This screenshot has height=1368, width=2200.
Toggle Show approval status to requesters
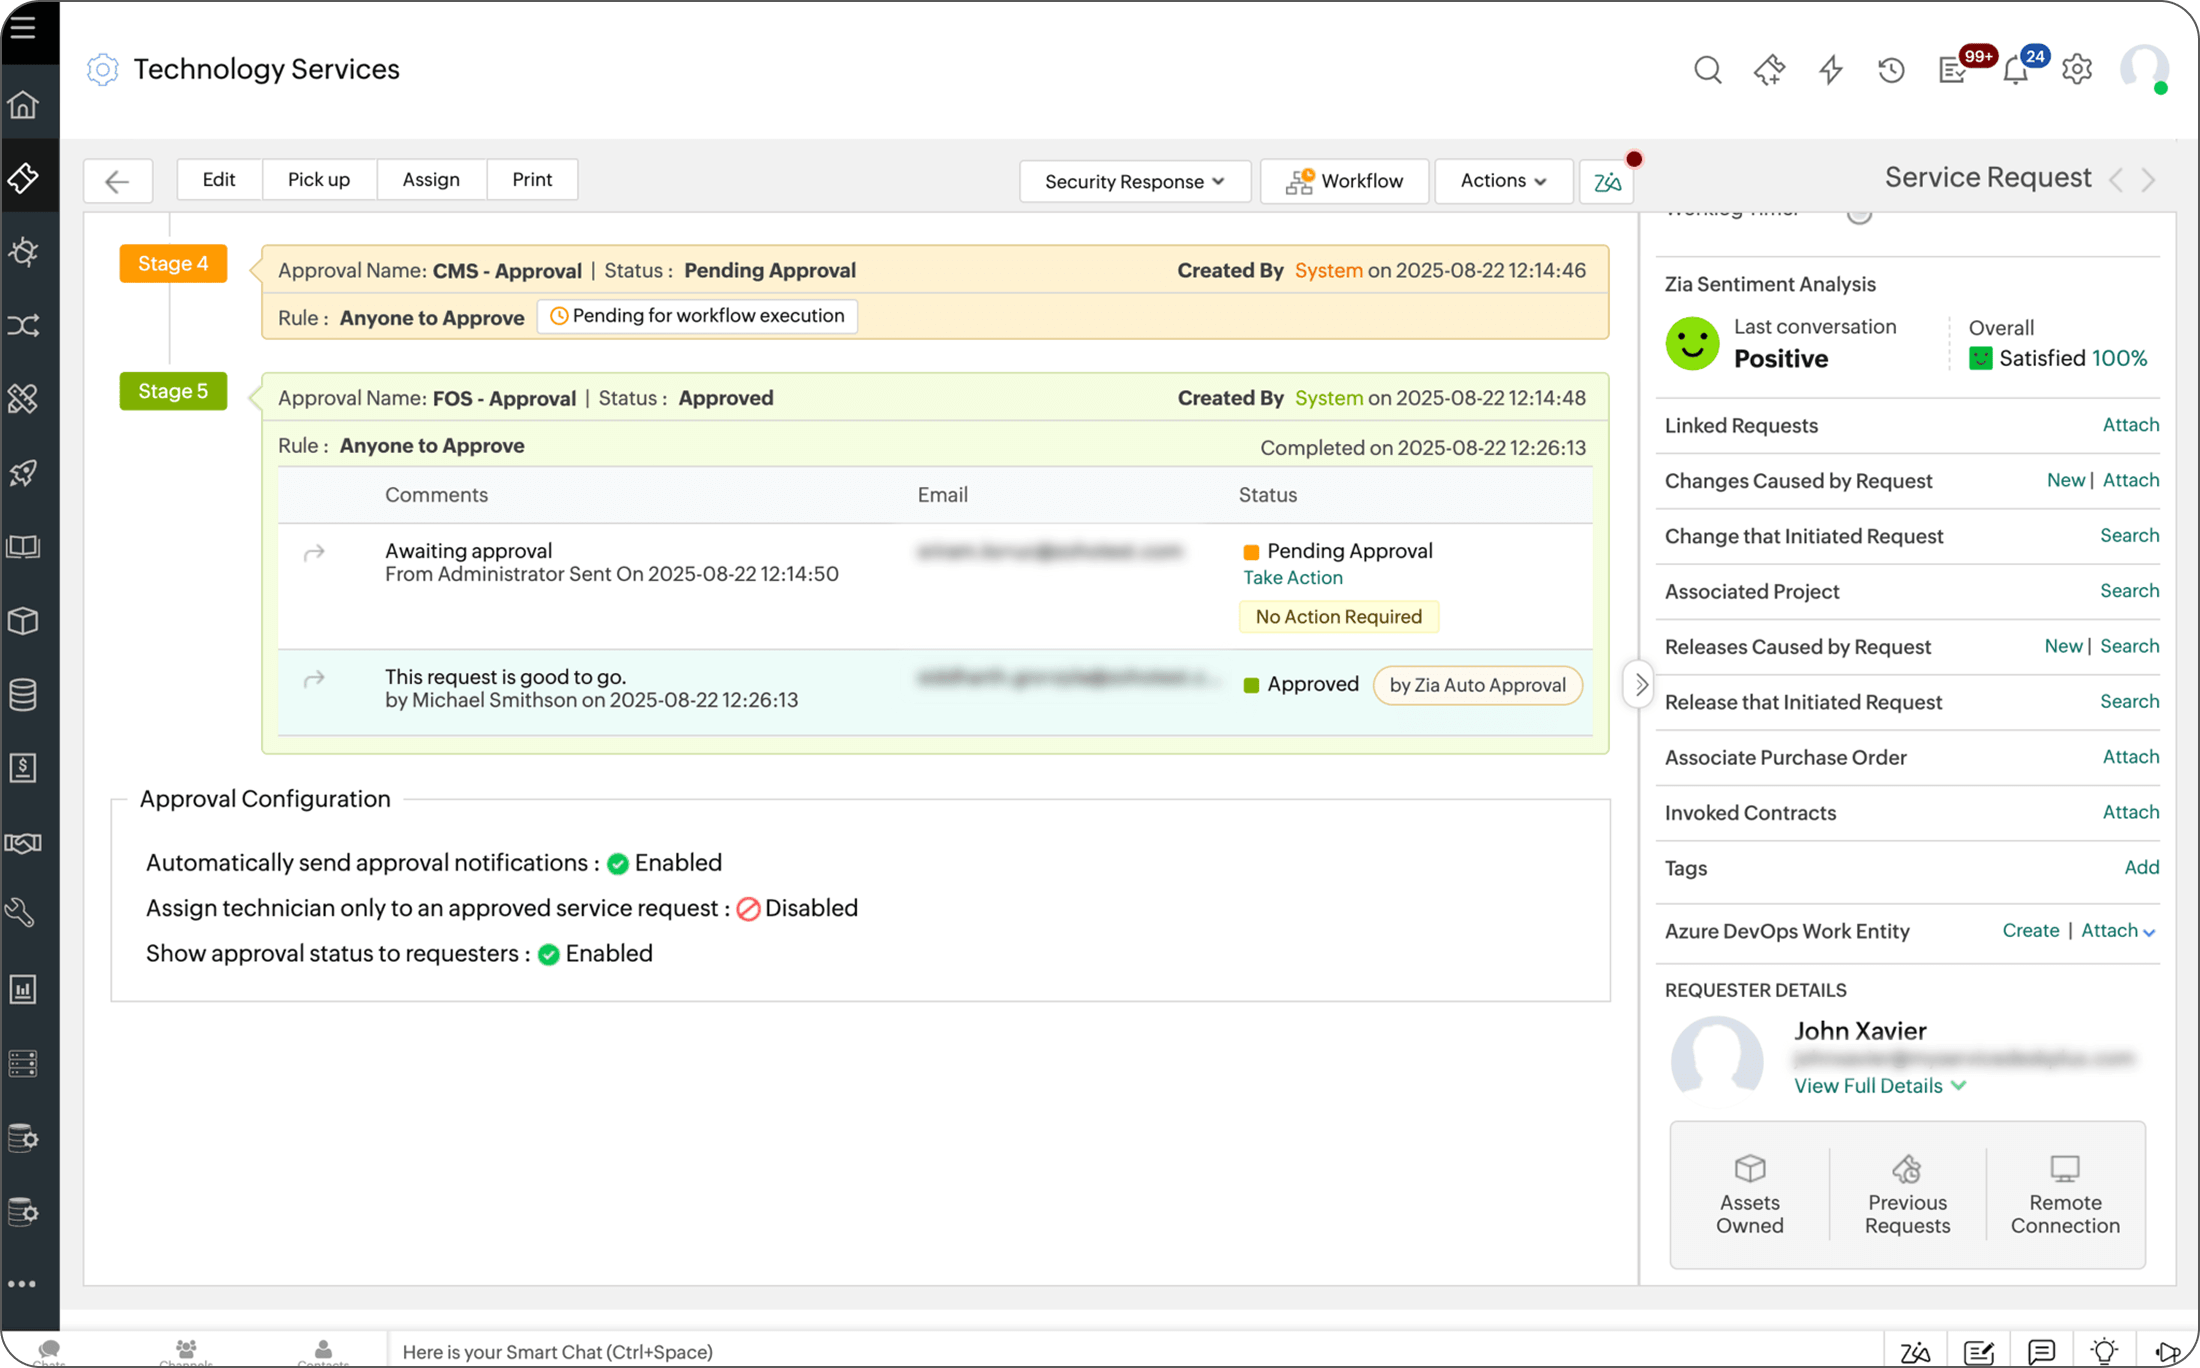click(x=548, y=954)
